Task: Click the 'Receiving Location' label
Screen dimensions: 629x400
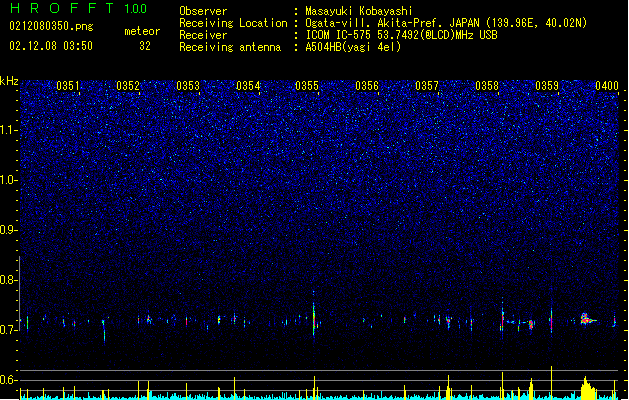Action: (x=233, y=23)
